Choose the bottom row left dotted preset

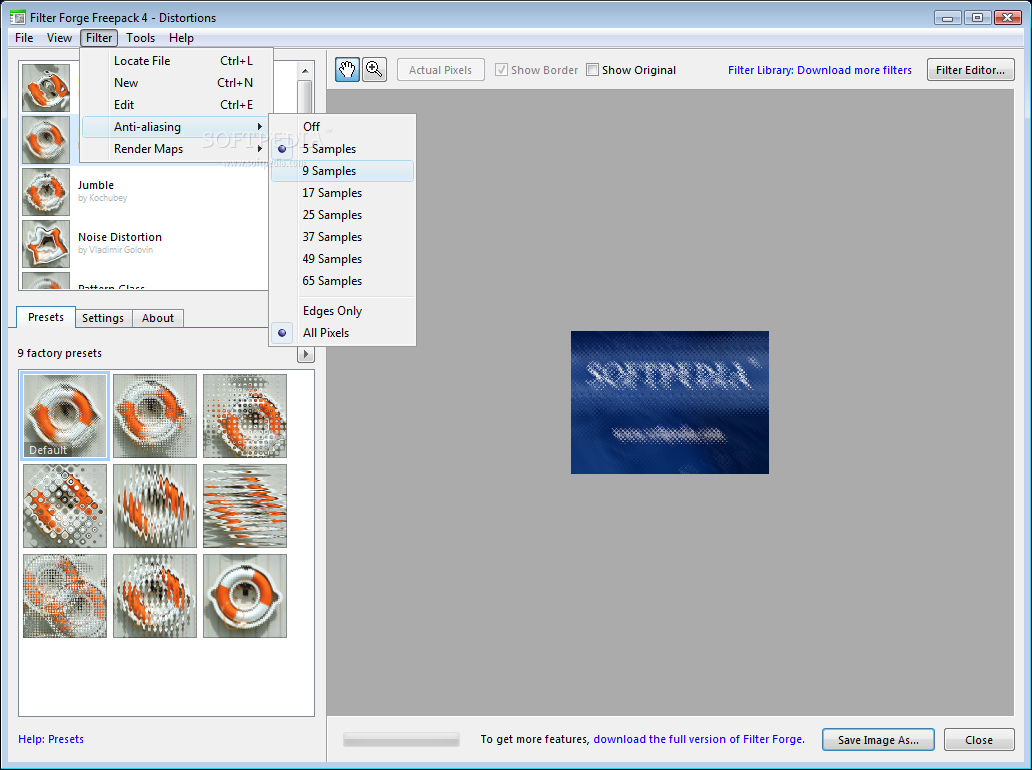pos(64,596)
